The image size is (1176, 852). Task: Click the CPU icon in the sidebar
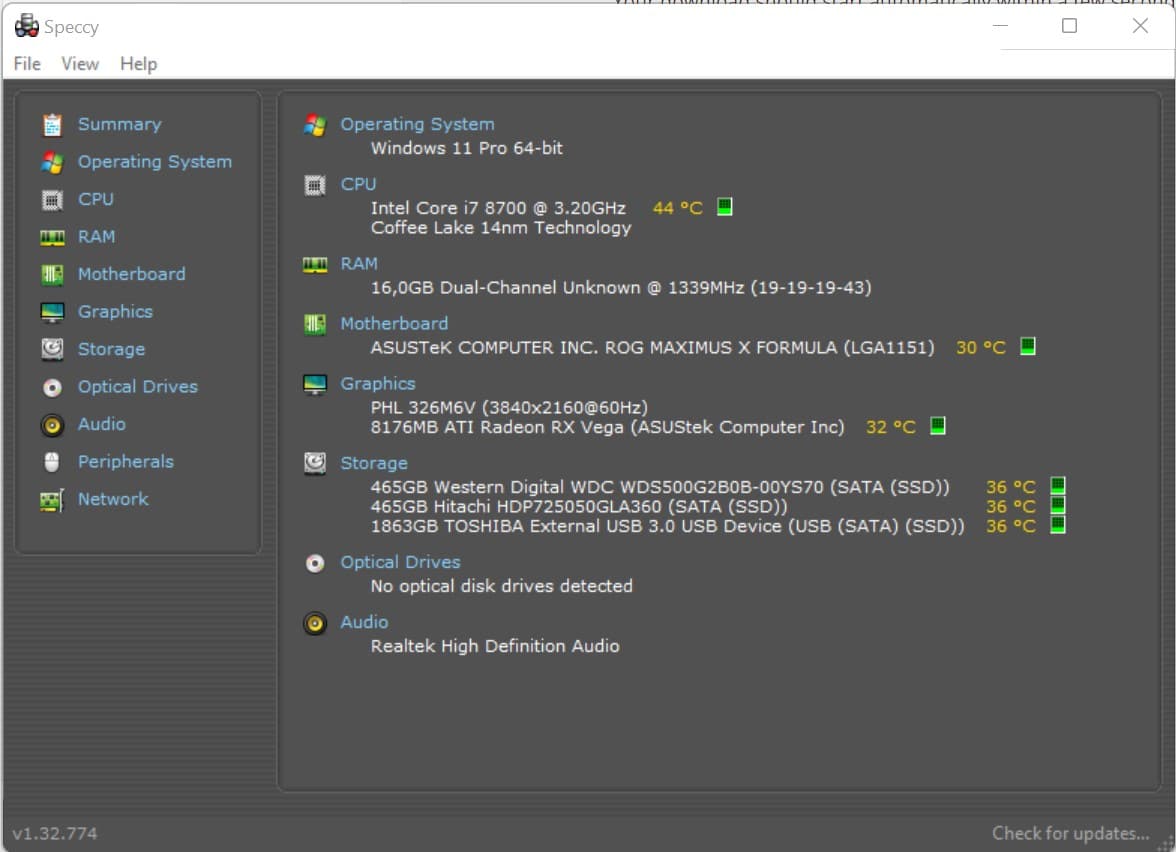(x=51, y=199)
